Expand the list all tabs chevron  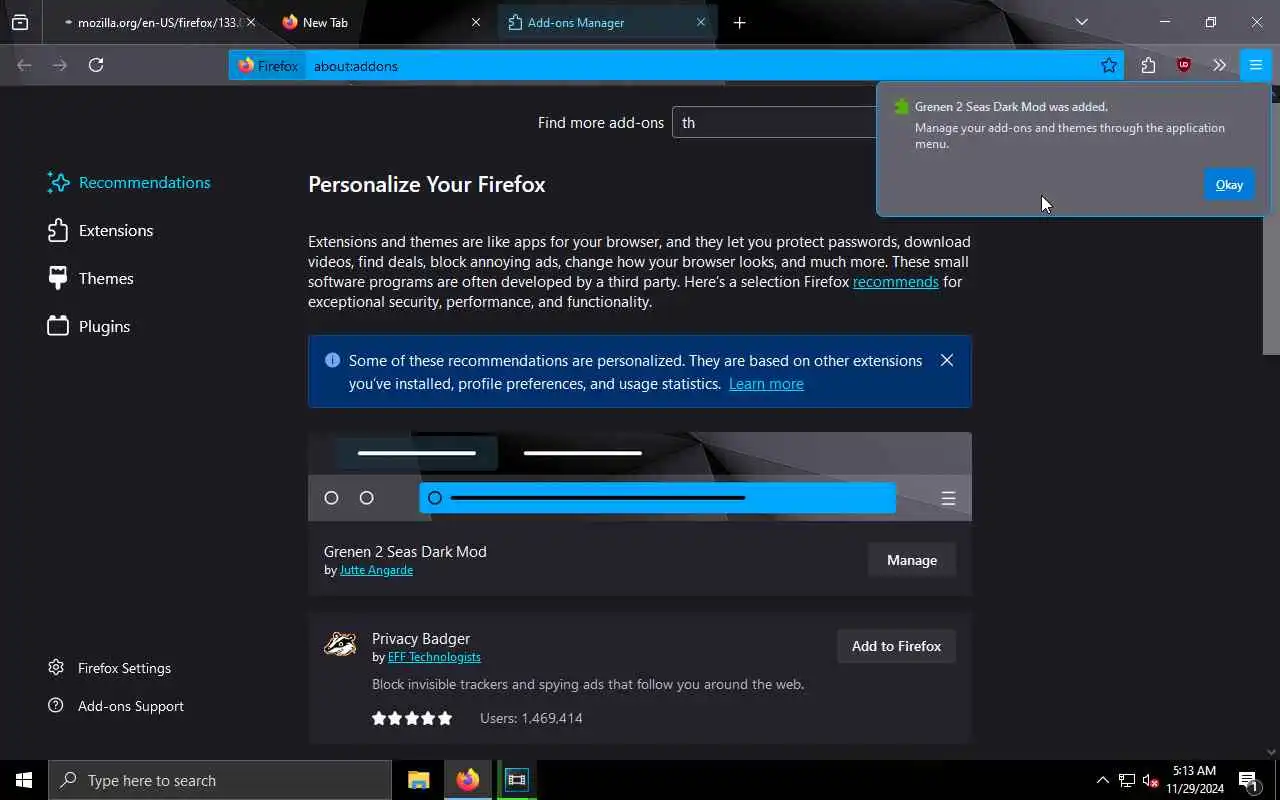tap(1081, 22)
